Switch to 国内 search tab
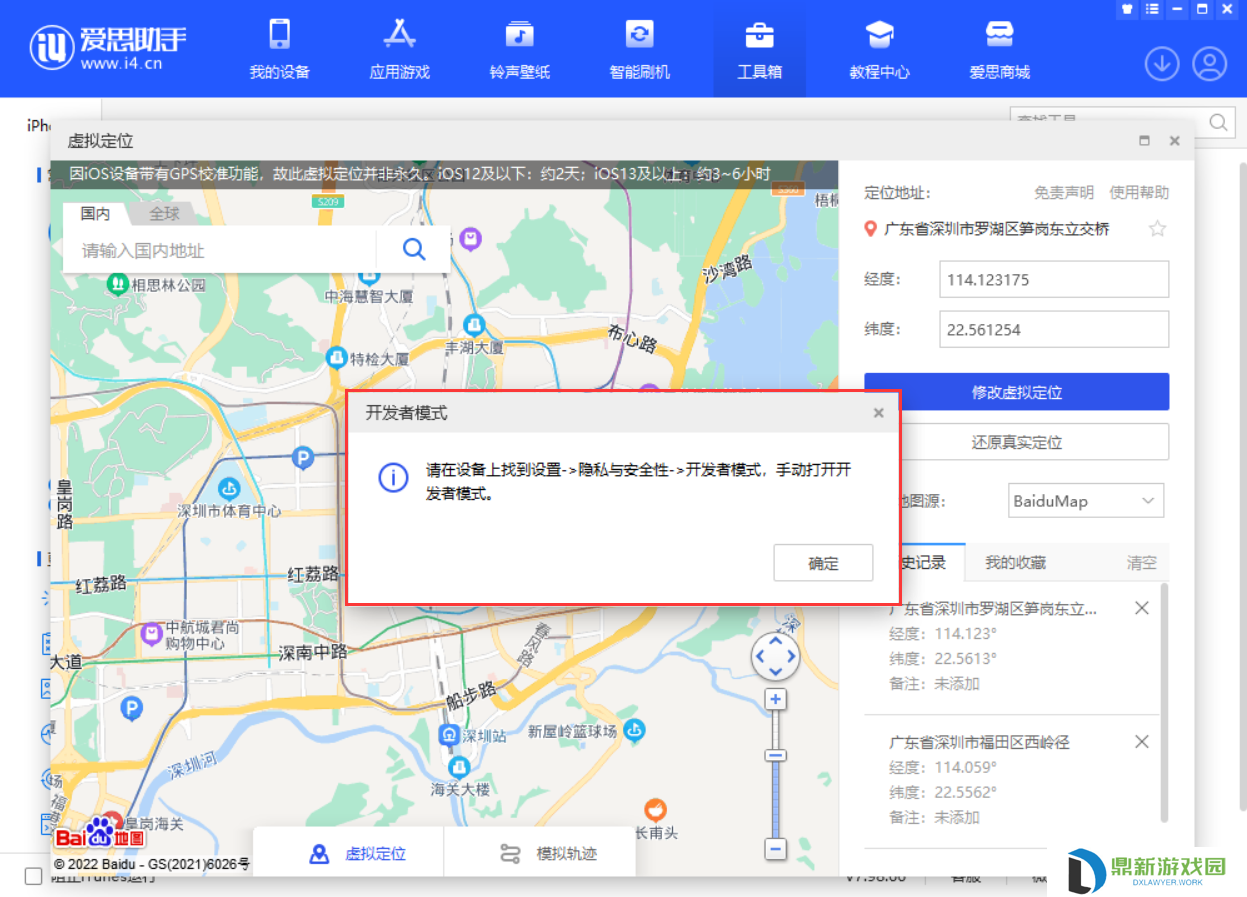 point(95,213)
